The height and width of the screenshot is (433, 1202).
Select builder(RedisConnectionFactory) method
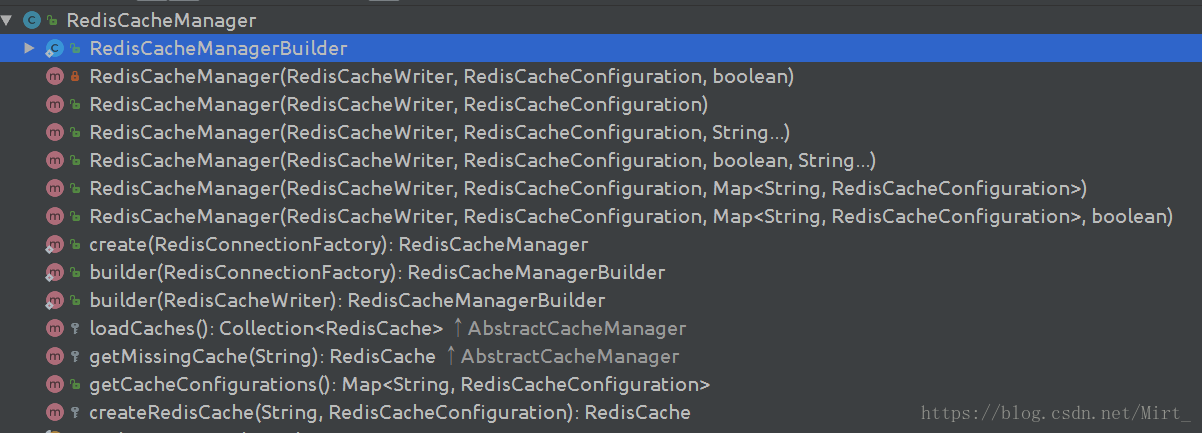point(377,272)
